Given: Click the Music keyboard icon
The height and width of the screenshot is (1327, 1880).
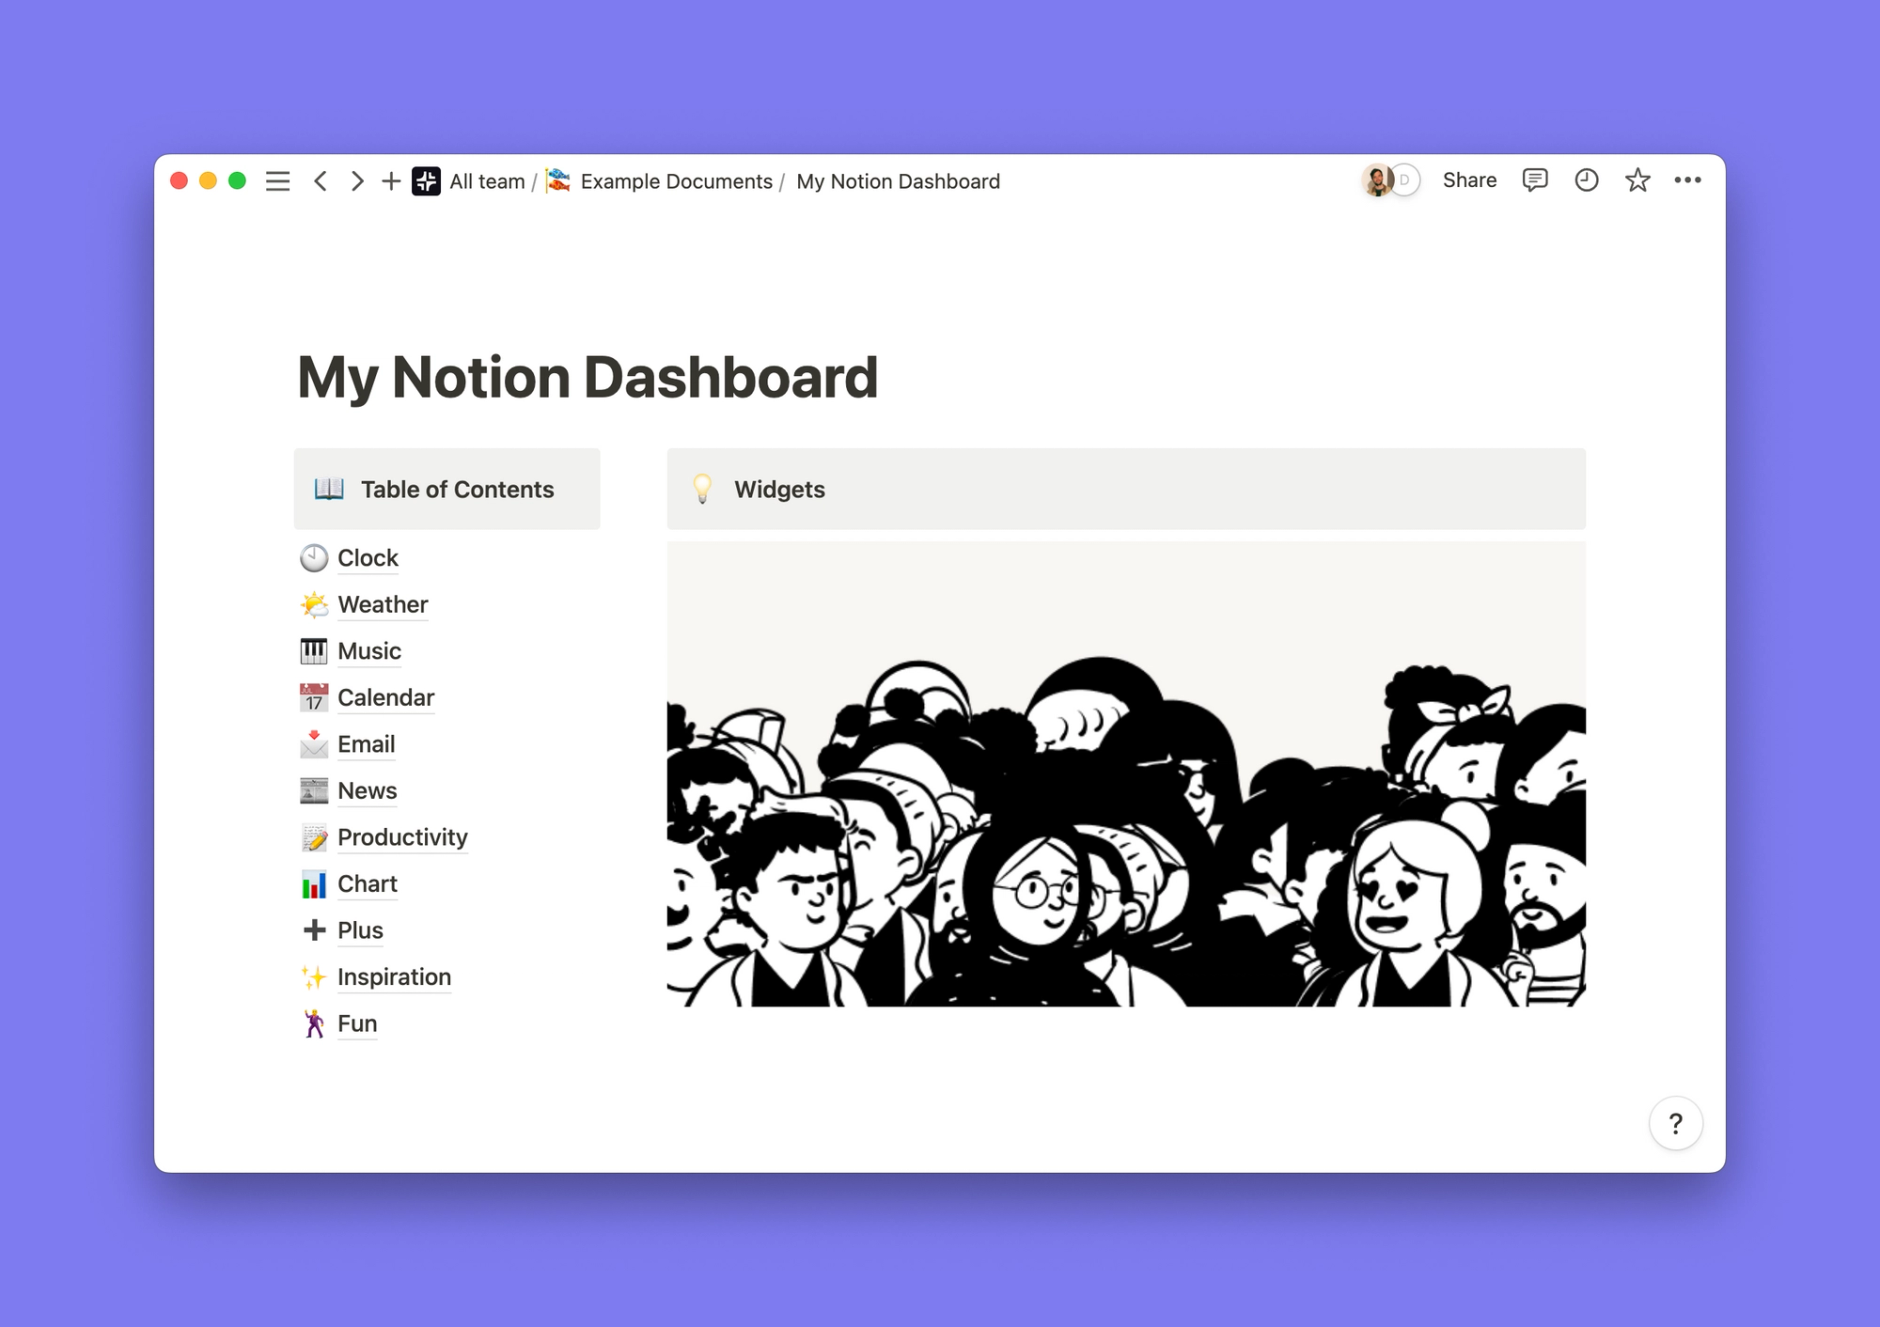Looking at the screenshot, I should (314, 651).
